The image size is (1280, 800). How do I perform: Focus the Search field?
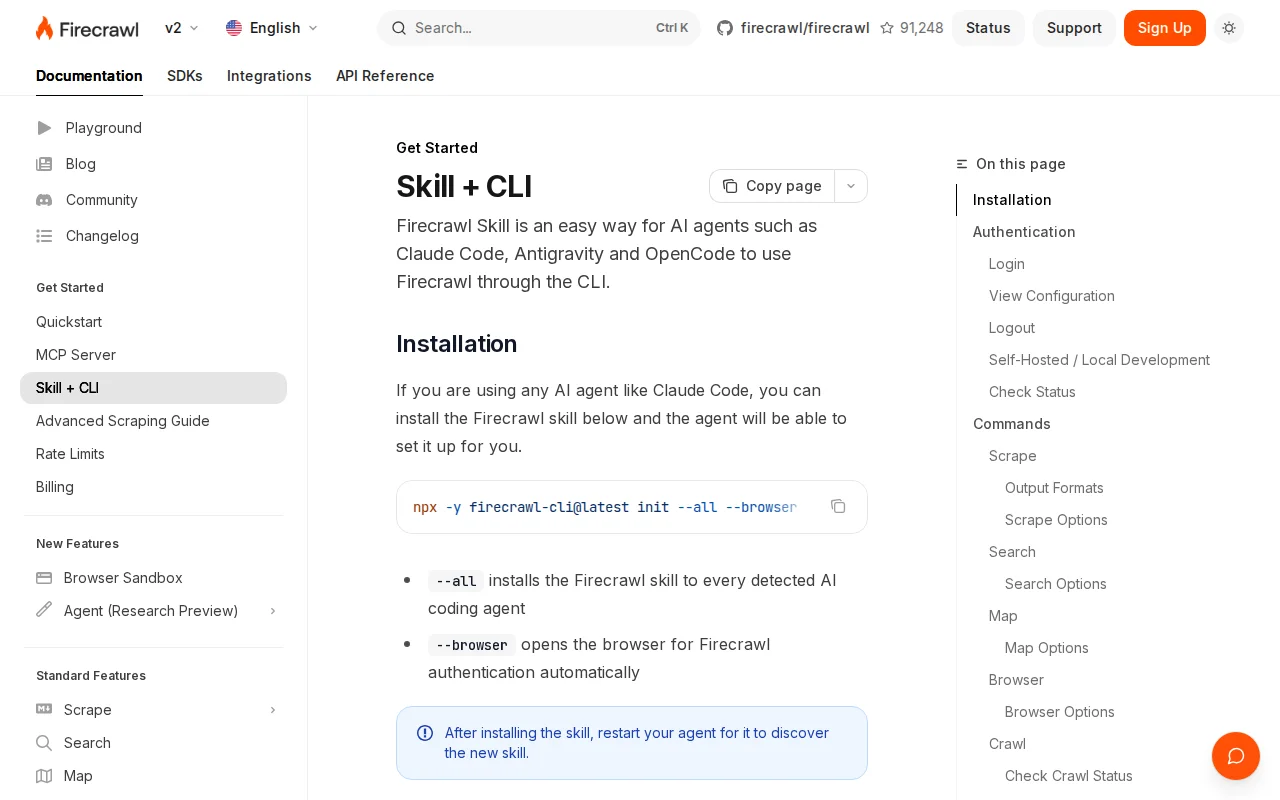coord(539,28)
